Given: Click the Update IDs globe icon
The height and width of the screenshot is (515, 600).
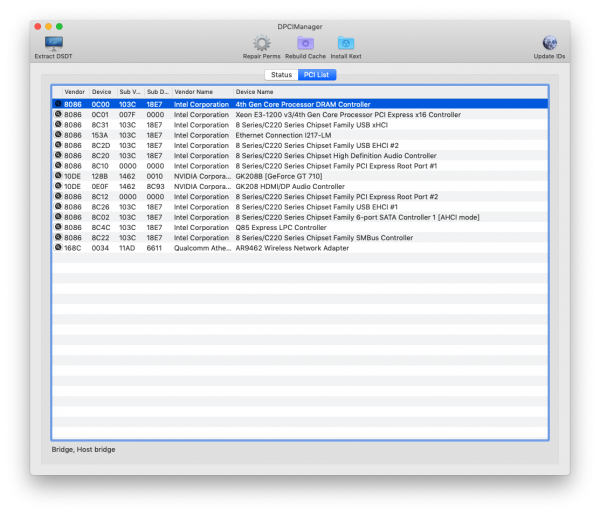Looking at the screenshot, I should [x=549, y=43].
